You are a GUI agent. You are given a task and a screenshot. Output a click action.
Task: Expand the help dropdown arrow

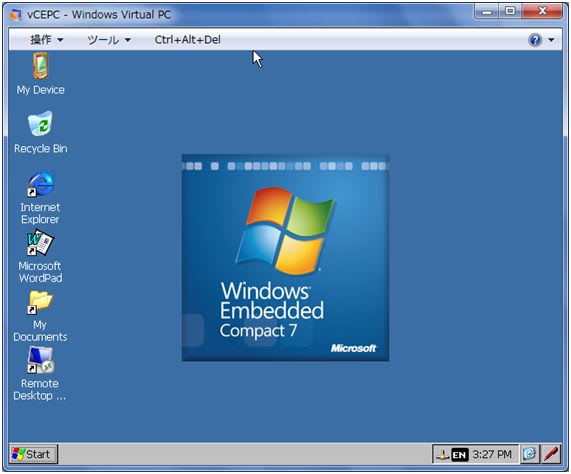551,40
